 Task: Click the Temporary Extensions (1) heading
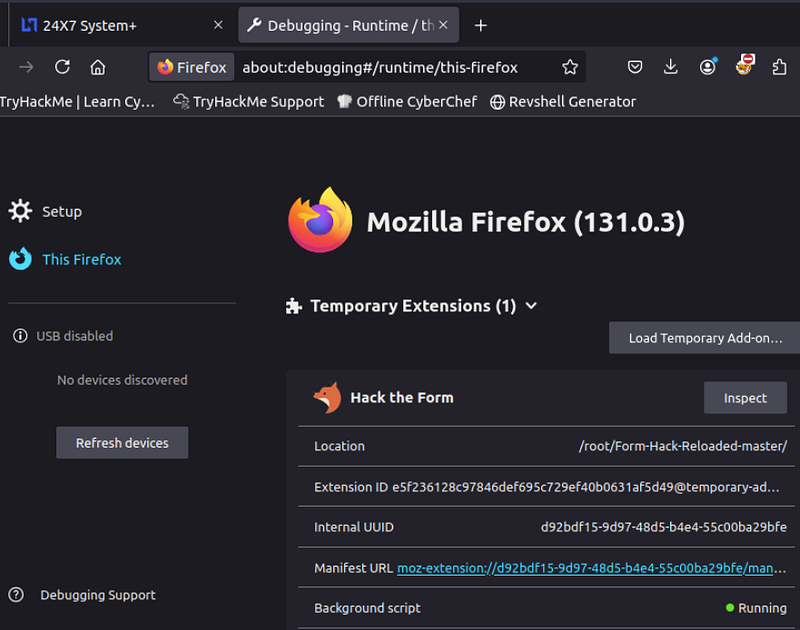tap(413, 306)
